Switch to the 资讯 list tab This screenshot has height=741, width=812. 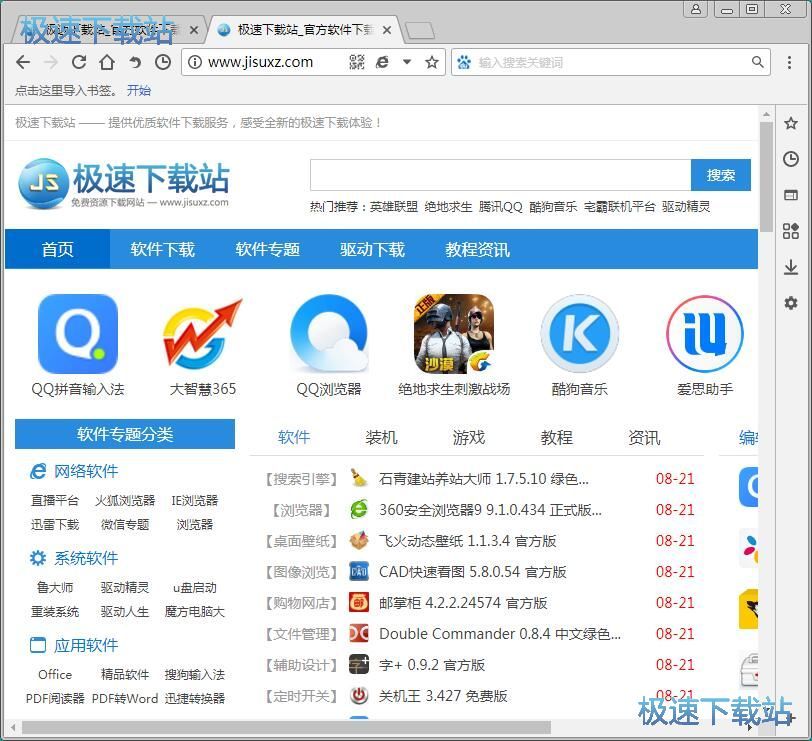point(644,438)
